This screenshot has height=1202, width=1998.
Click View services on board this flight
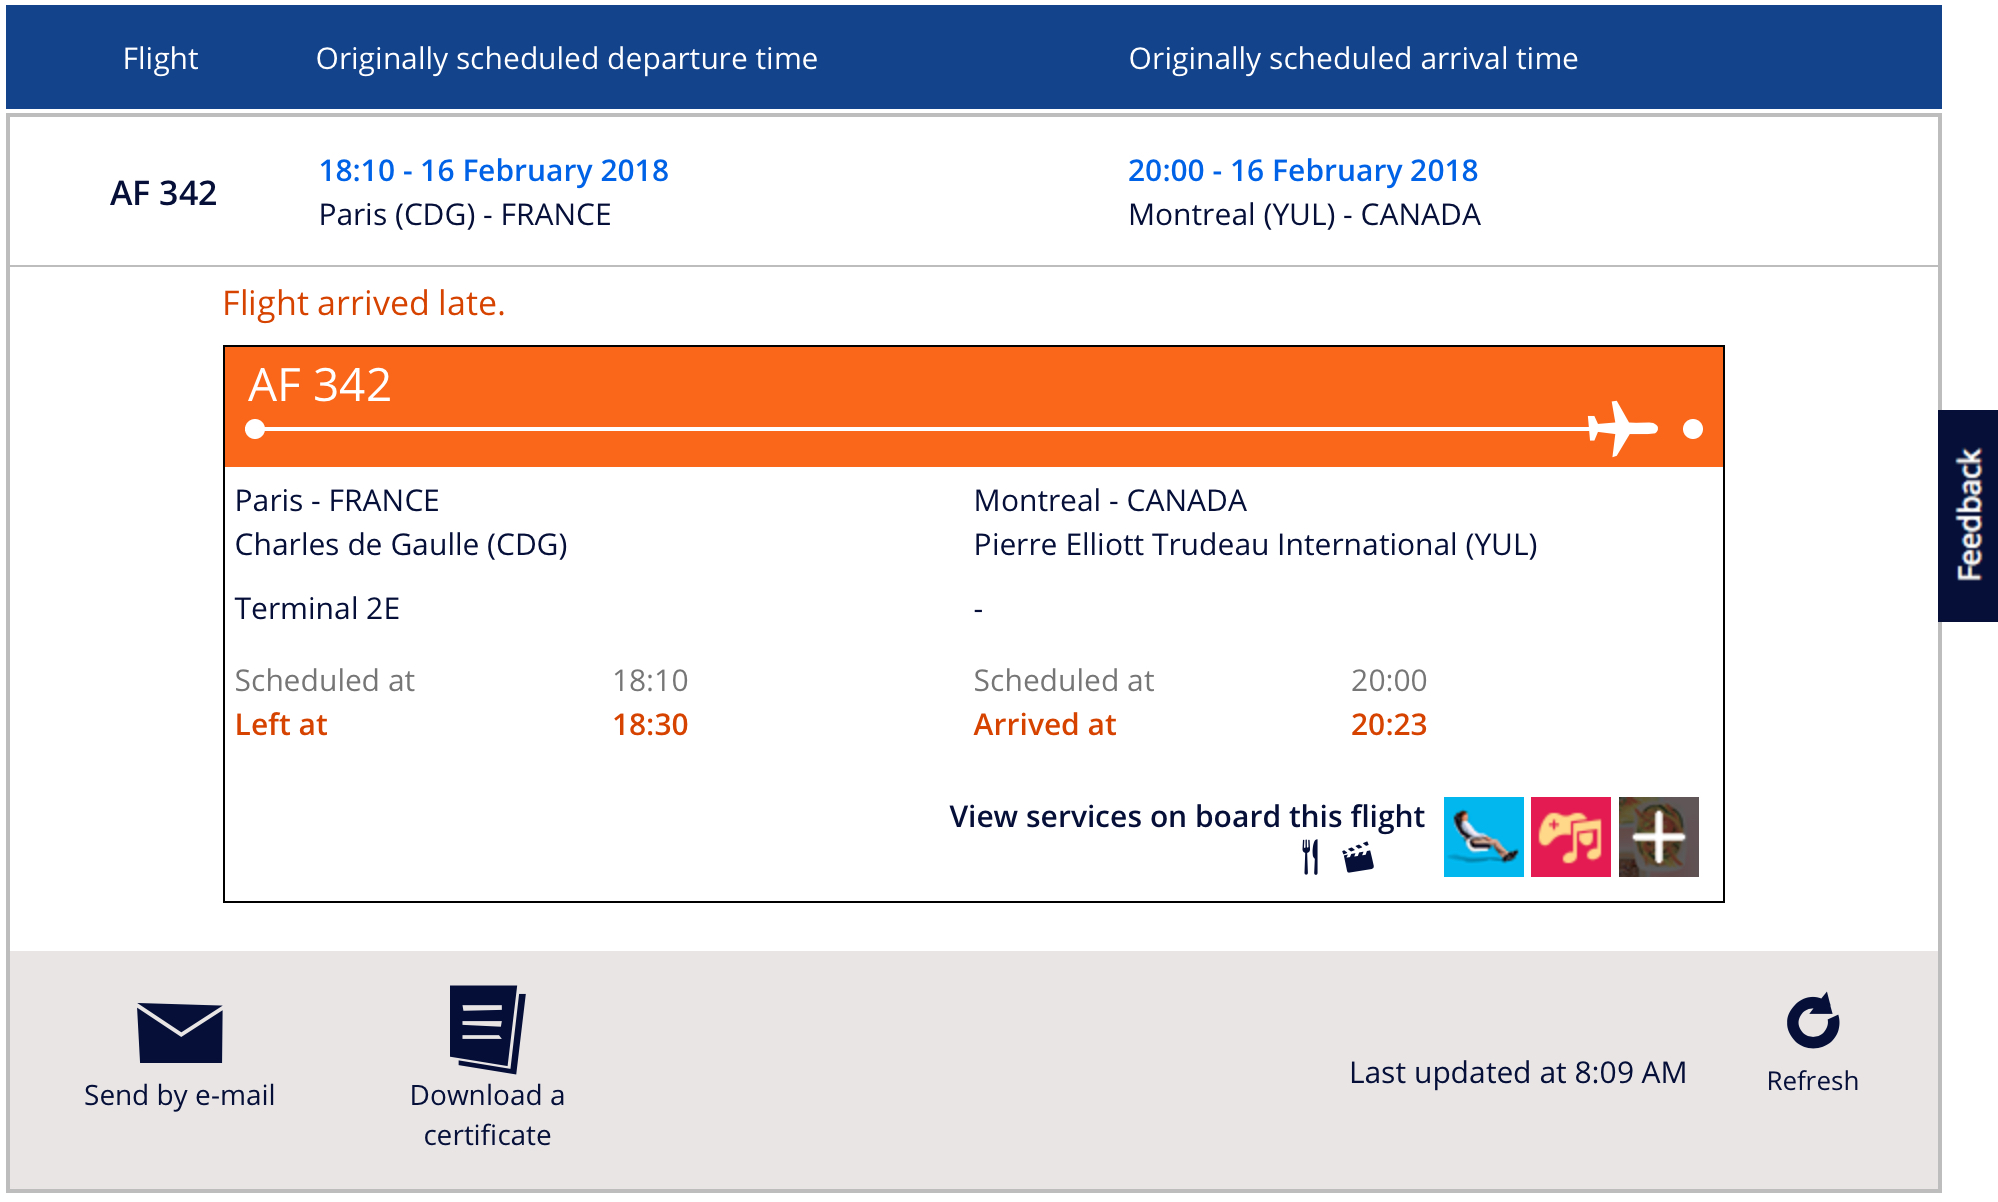(1186, 817)
